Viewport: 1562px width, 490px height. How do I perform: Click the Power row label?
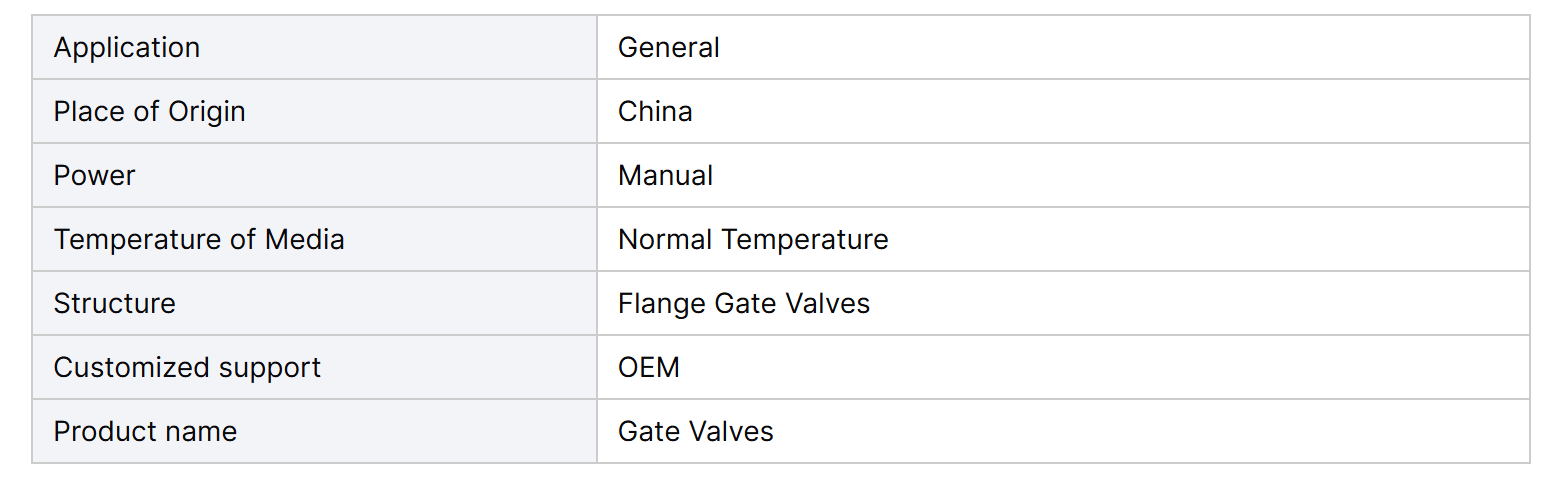point(94,176)
